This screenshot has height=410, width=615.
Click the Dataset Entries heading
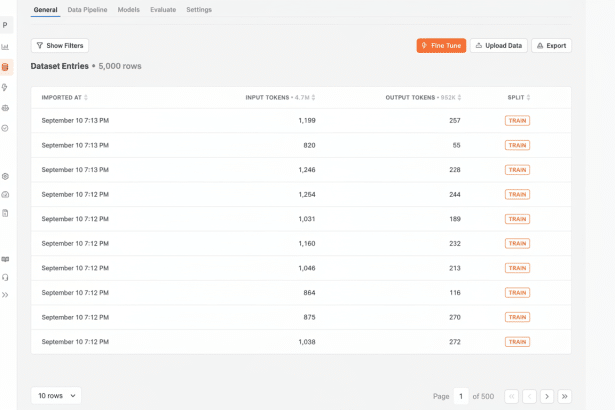pyautogui.click(x=60, y=66)
